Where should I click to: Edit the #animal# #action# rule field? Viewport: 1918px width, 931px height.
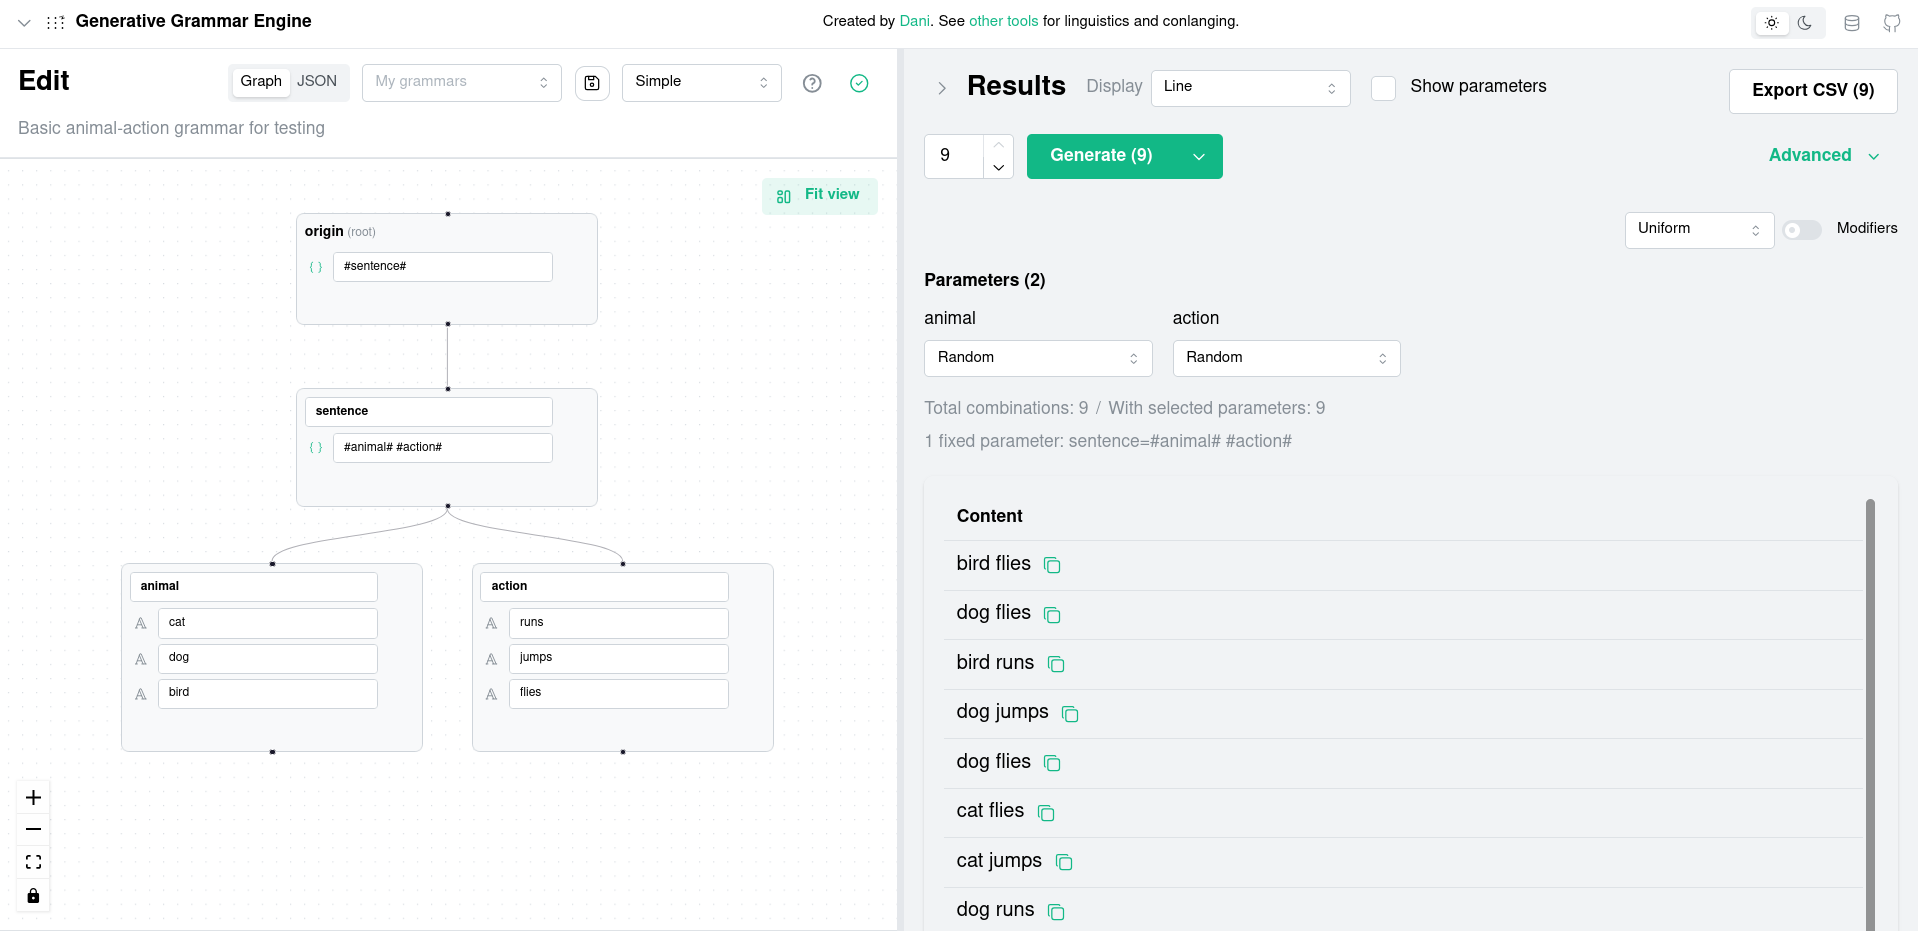coord(443,448)
